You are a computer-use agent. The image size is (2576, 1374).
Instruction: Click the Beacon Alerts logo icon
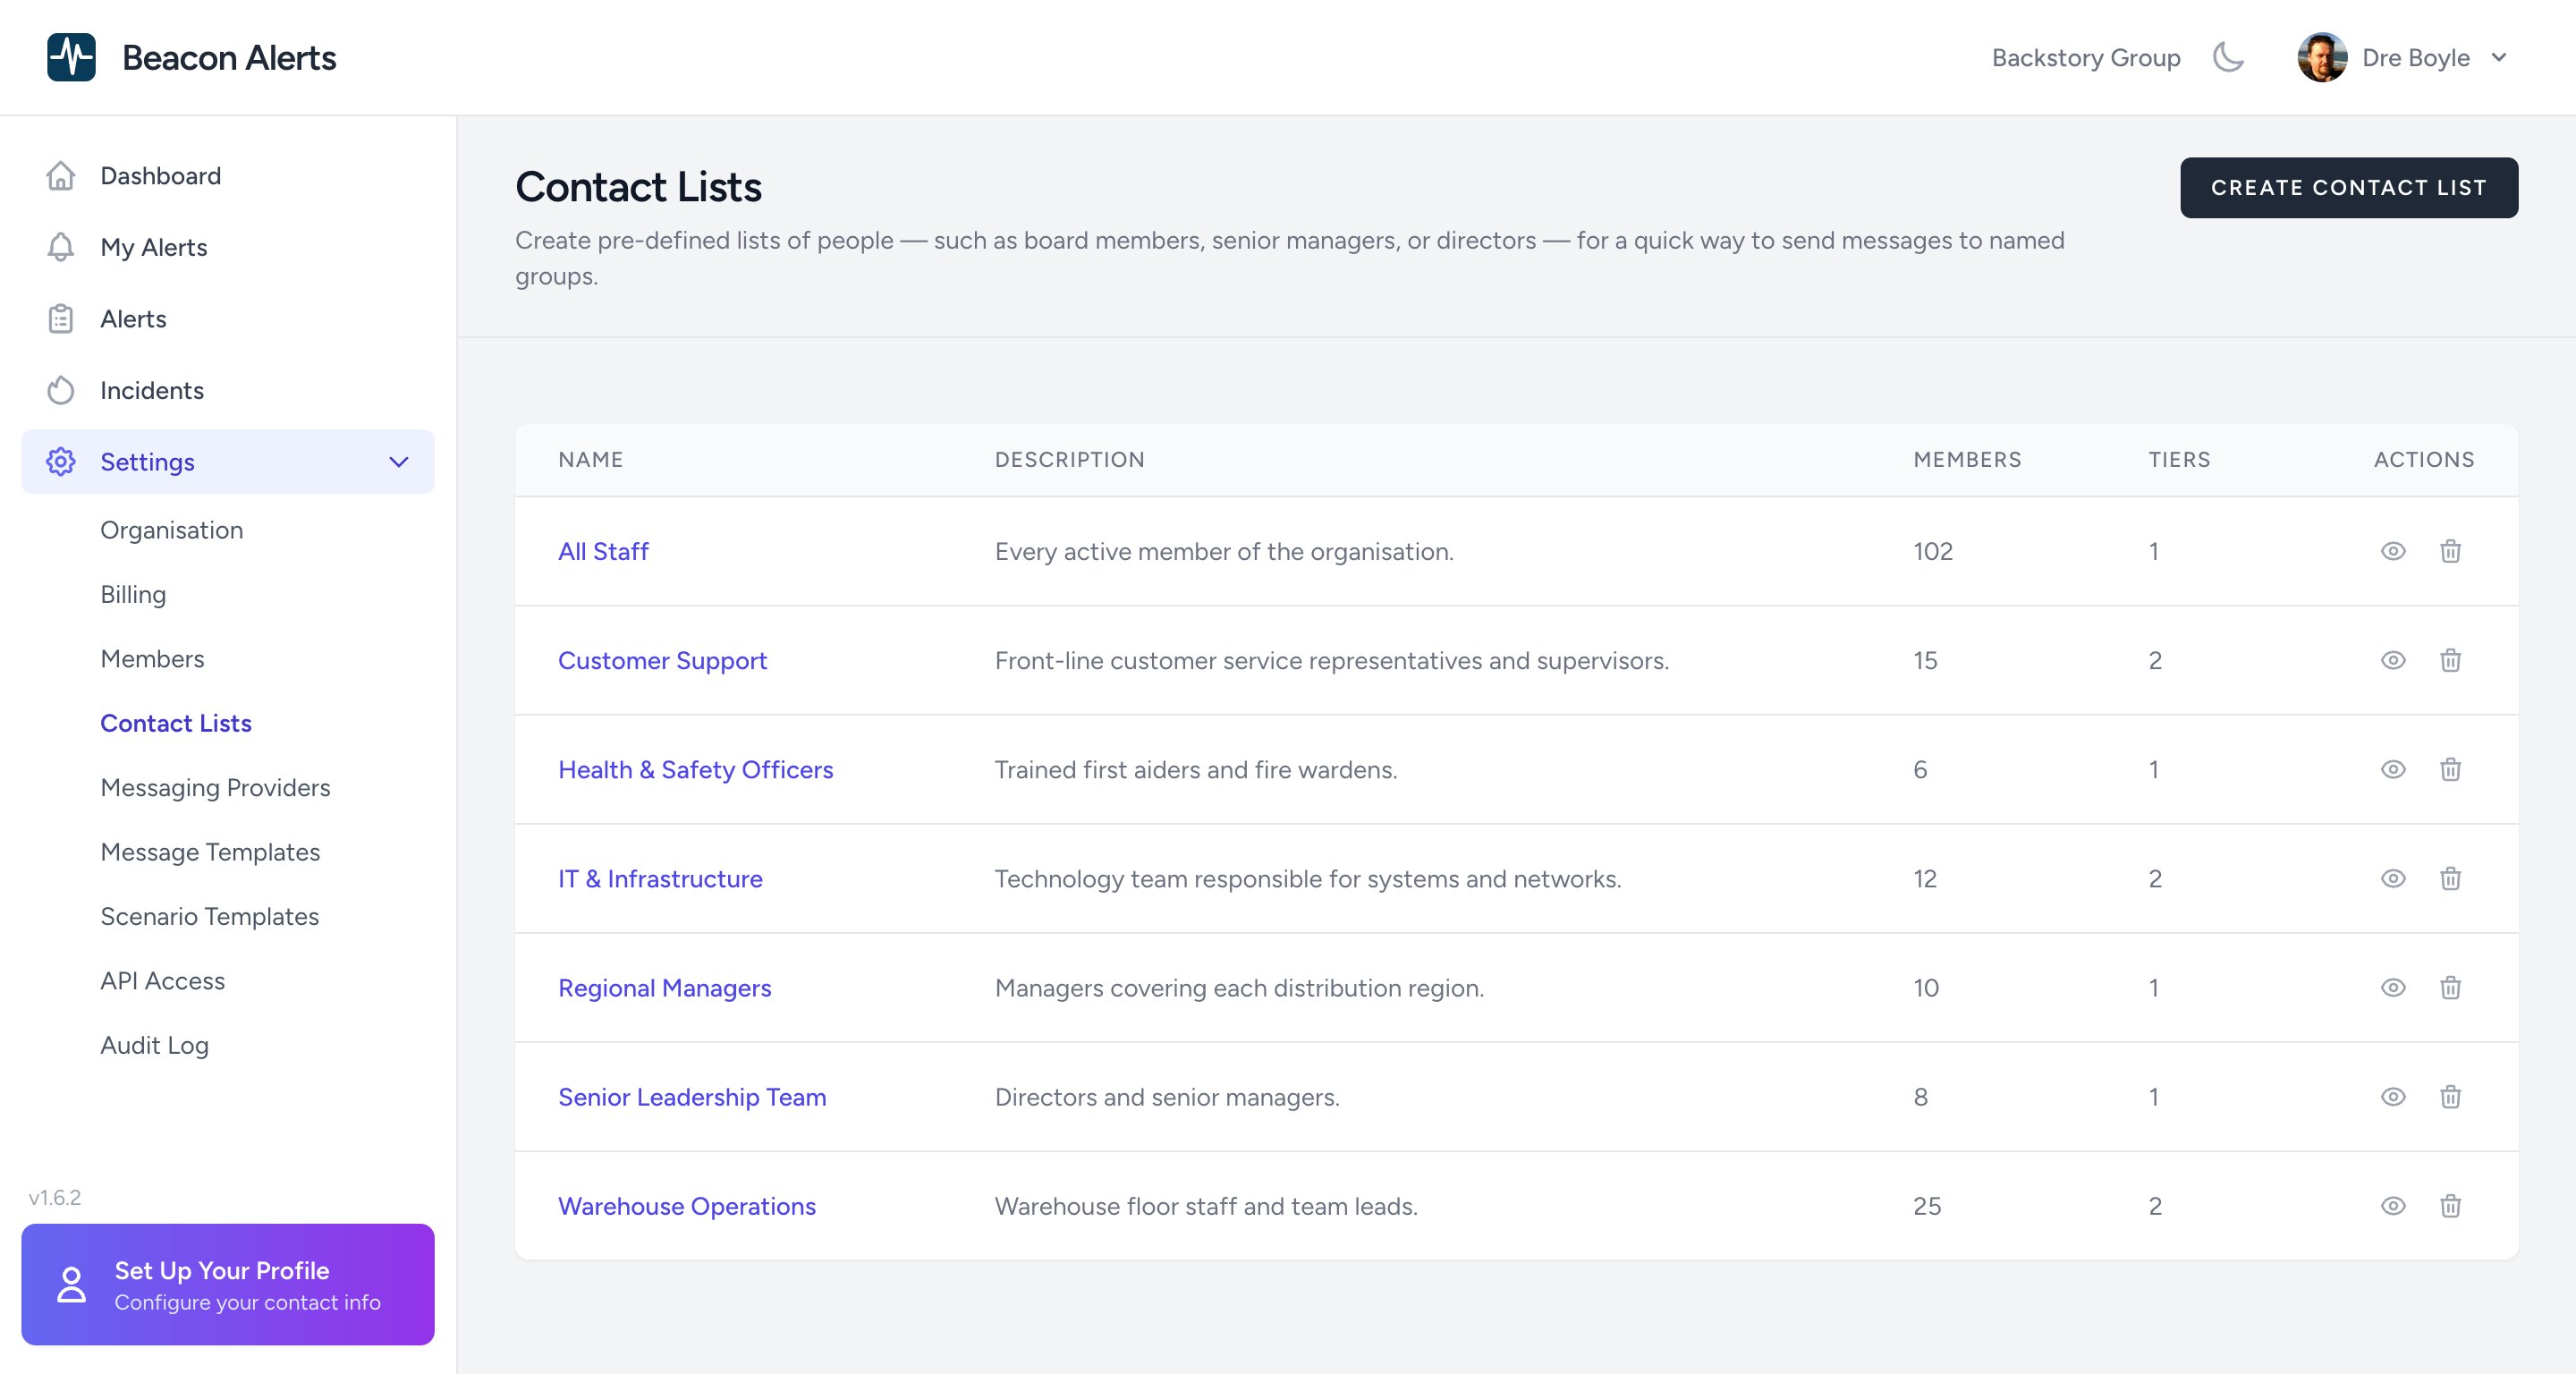[71, 57]
